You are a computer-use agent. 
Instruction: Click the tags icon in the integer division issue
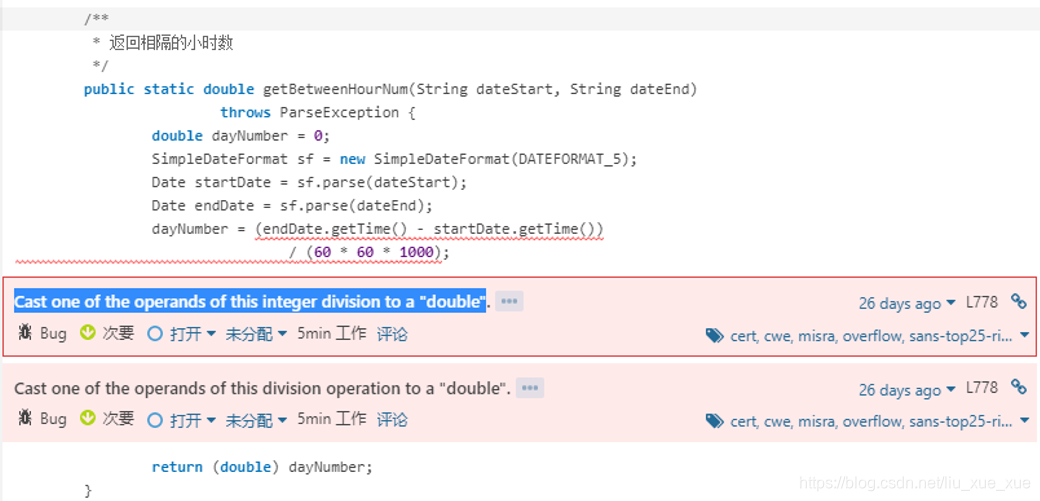(x=714, y=336)
